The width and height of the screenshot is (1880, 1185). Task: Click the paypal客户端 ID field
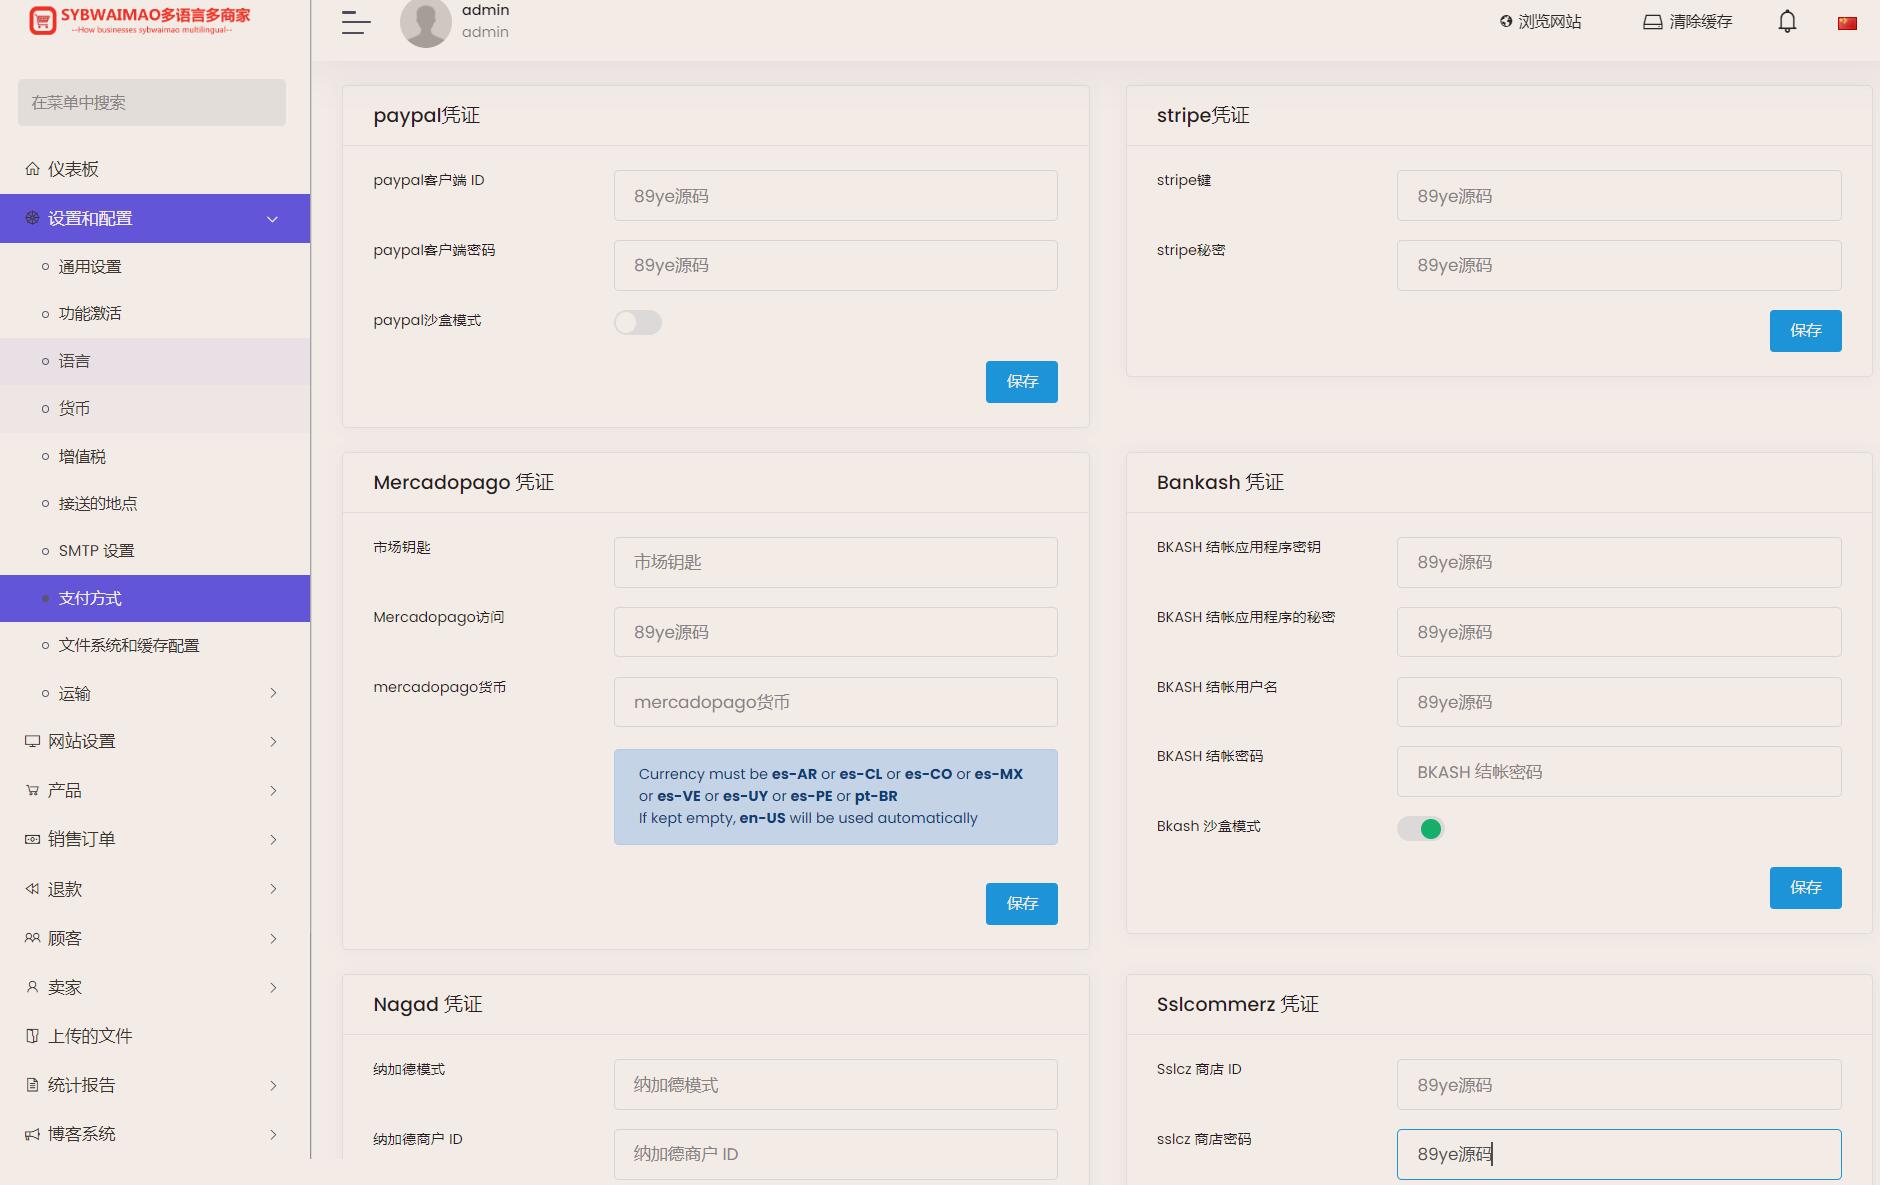(x=835, y=196)
